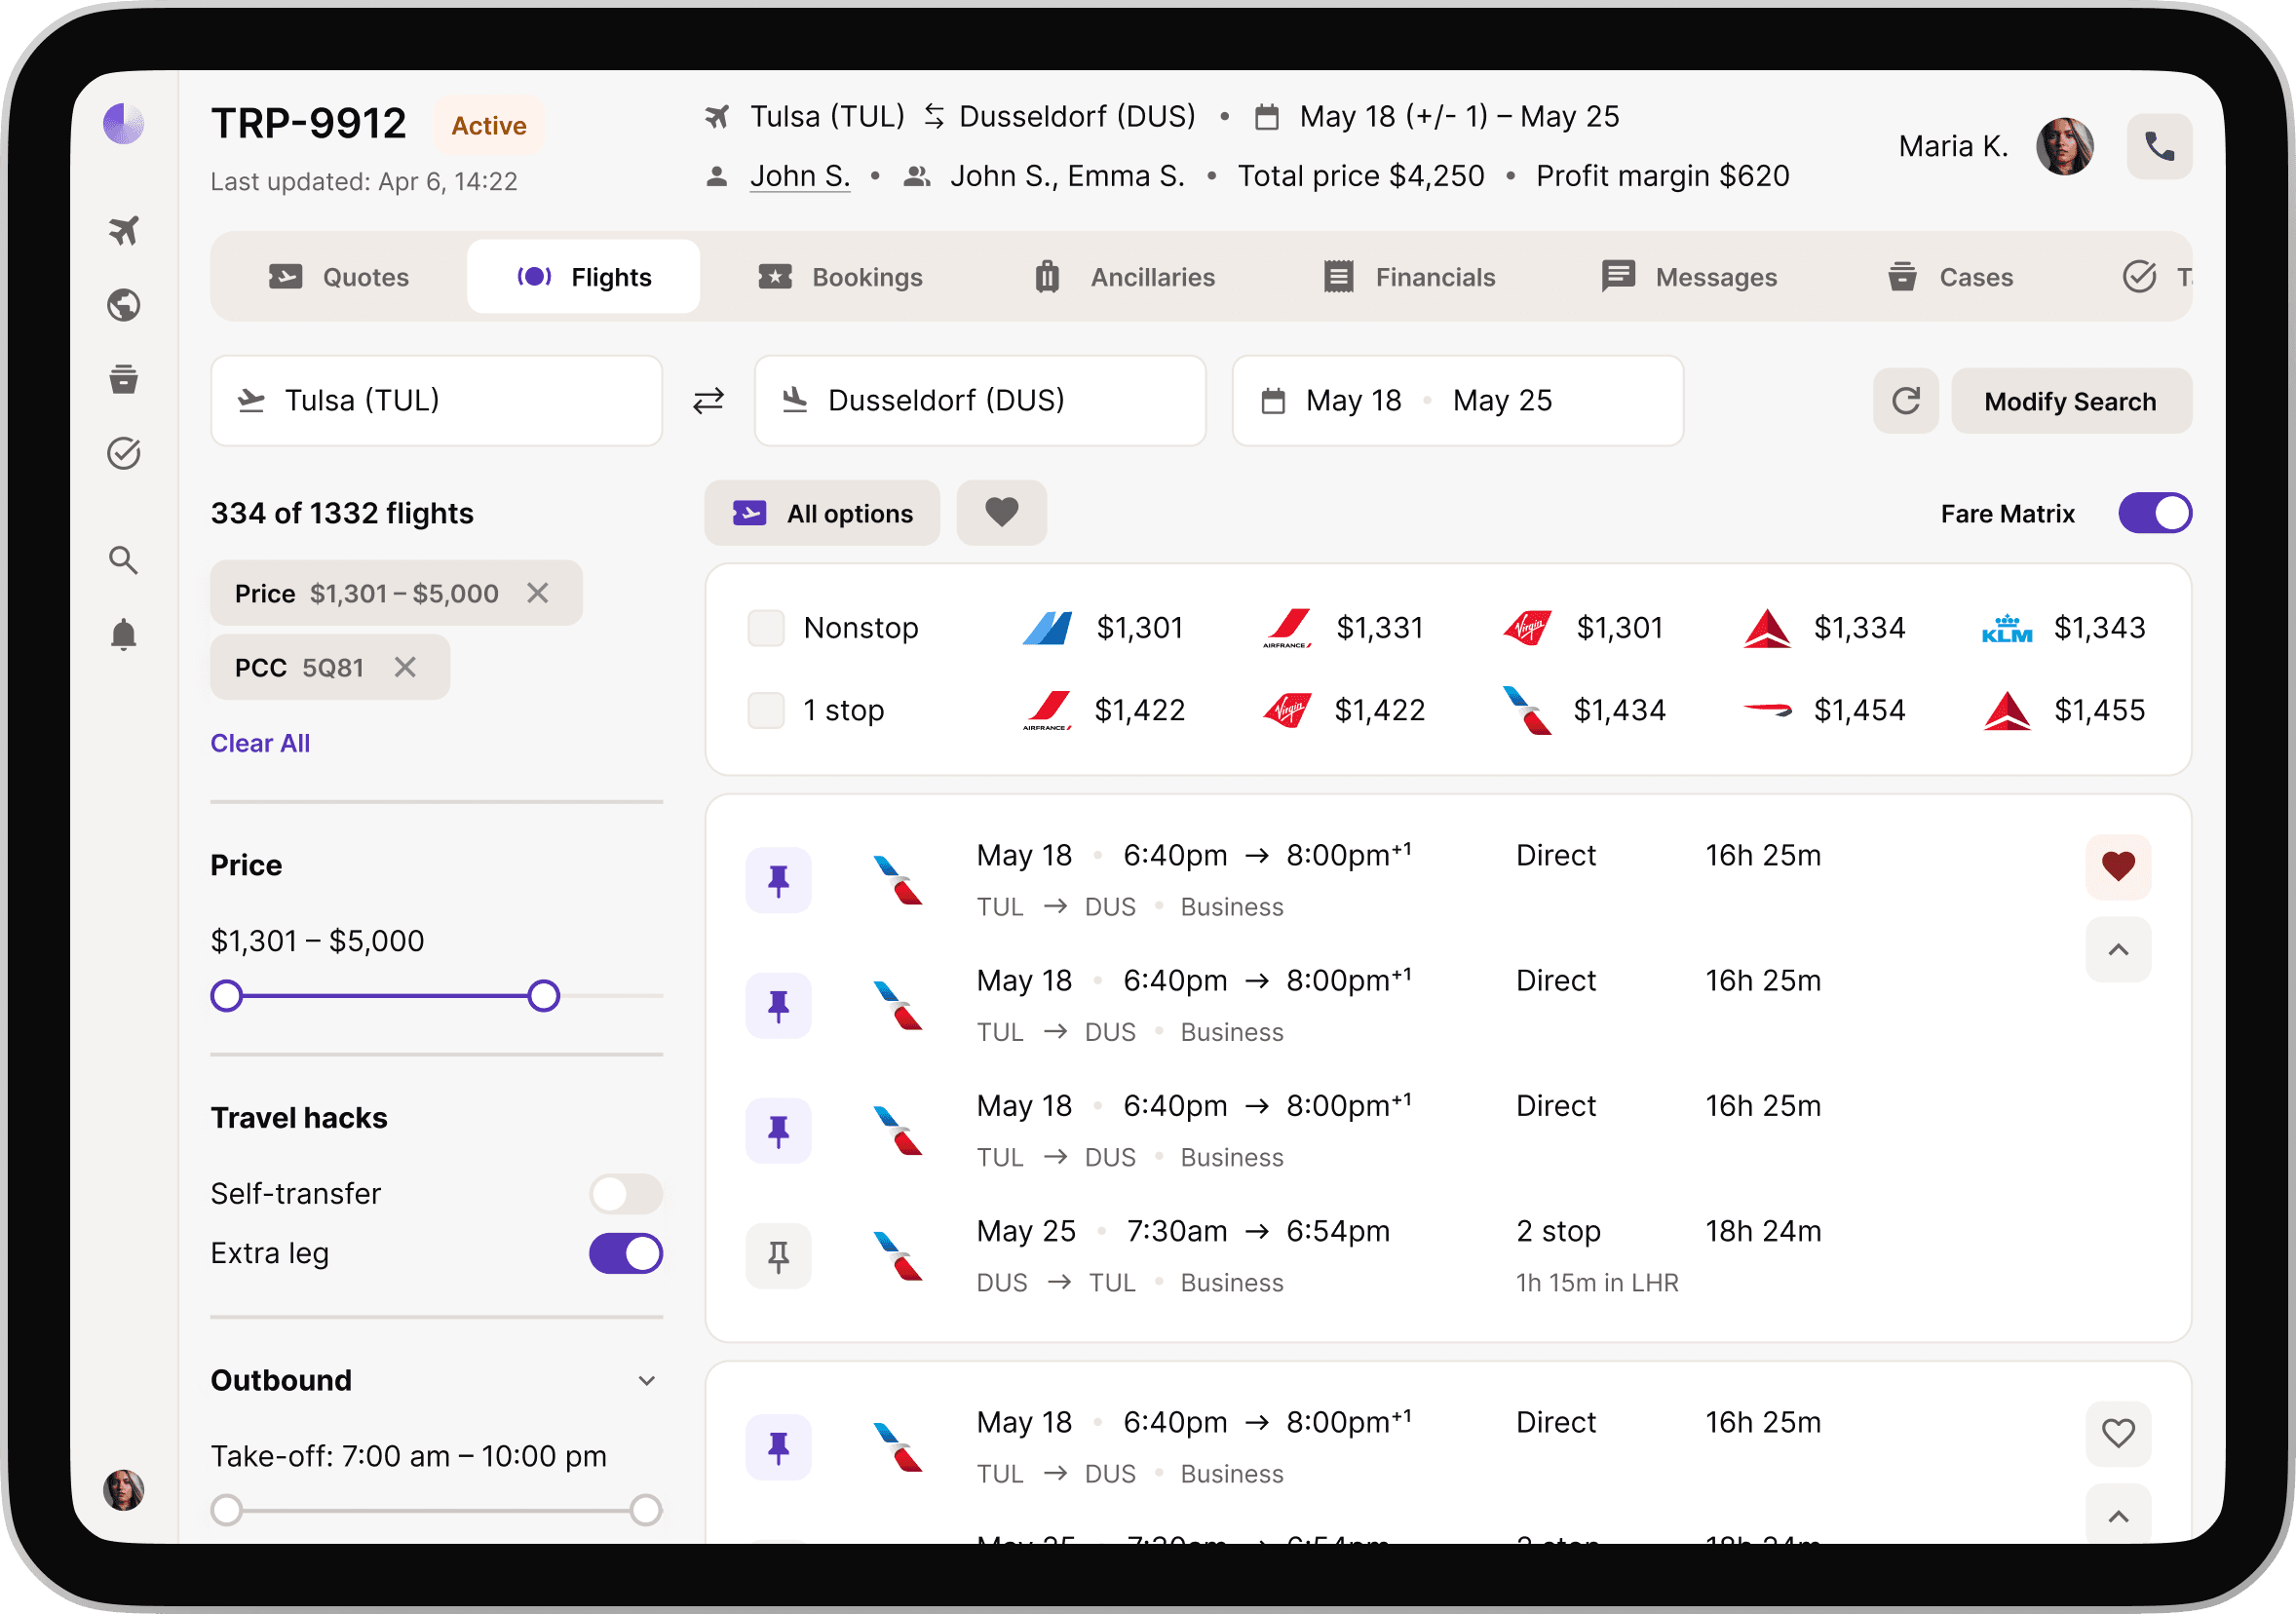Unfavorite the first flight option red heart
Screen dimensions: 2296x1614
point(2118,866)
